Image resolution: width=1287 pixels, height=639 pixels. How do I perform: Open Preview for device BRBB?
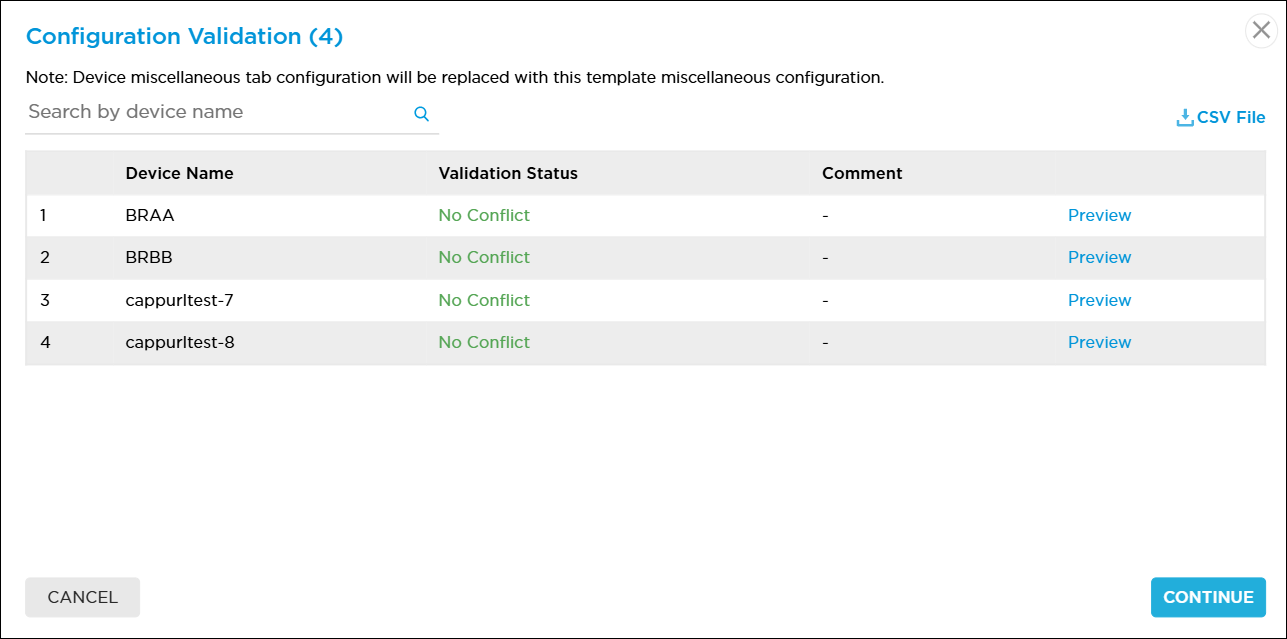pos(1099,257)
